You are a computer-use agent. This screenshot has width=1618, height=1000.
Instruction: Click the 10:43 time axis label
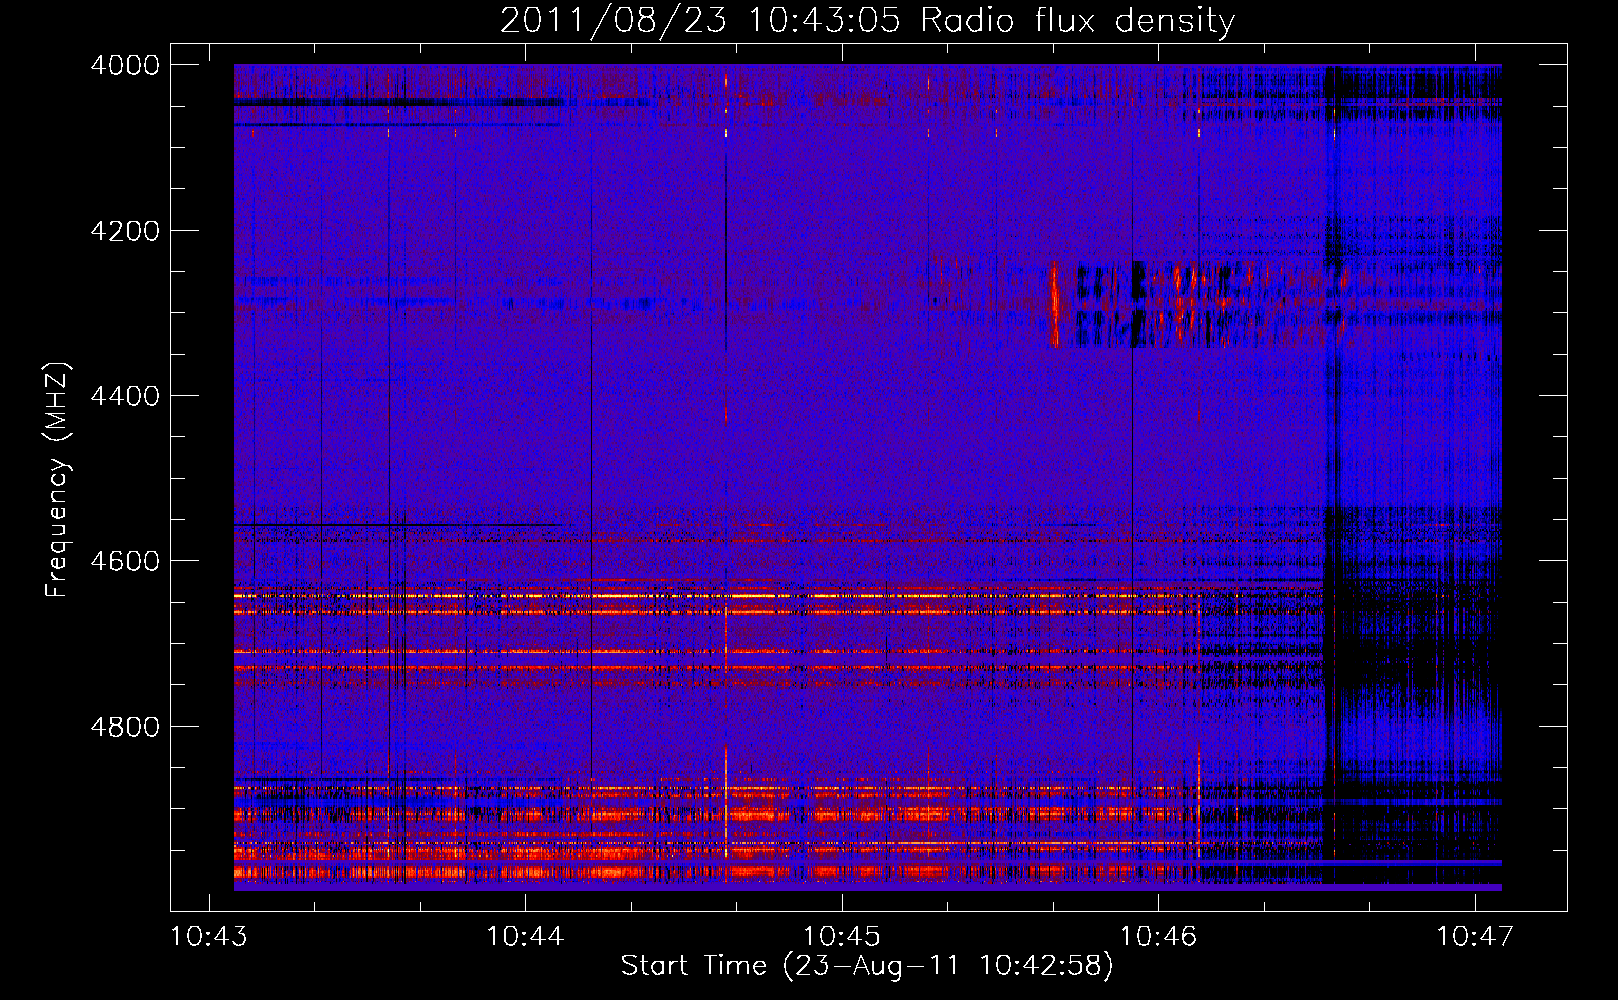[x=209, y=936]
